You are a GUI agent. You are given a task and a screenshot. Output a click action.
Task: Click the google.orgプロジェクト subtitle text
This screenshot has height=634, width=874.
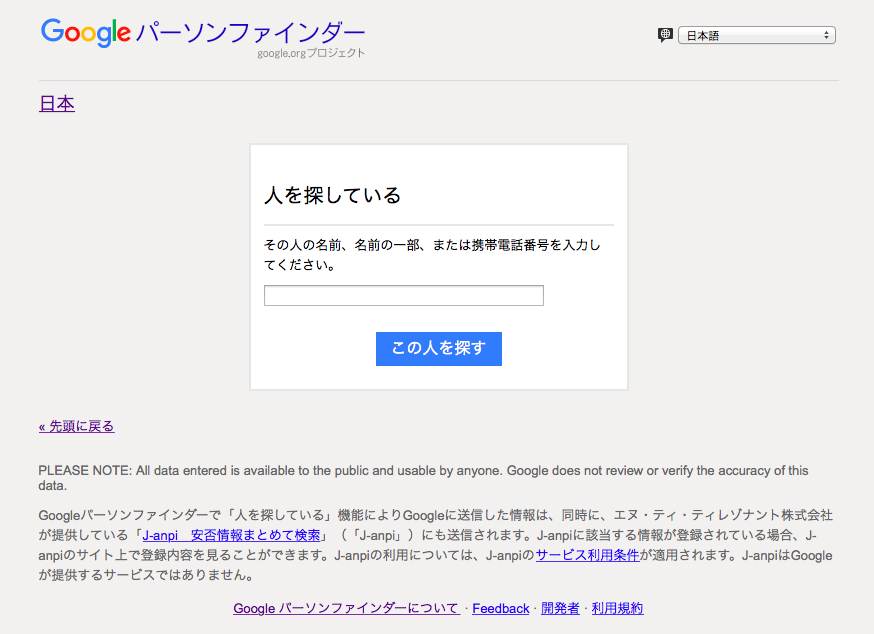point(311,54)
